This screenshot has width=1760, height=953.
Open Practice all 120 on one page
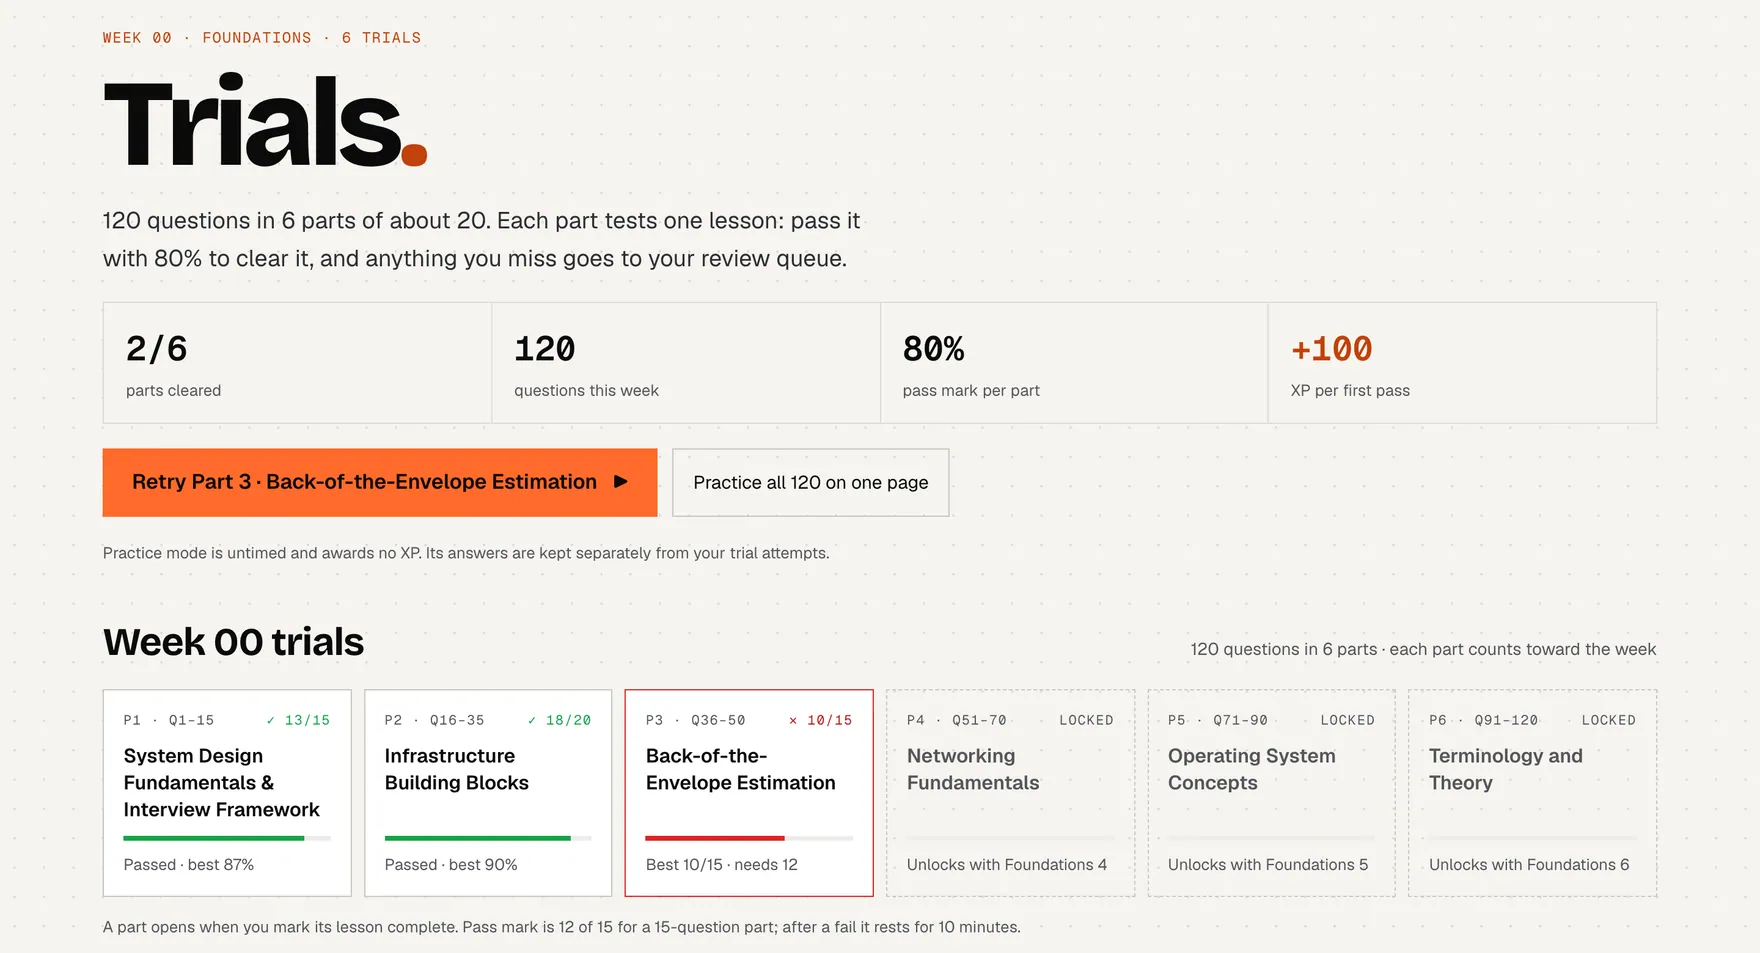tap(811, 483)
